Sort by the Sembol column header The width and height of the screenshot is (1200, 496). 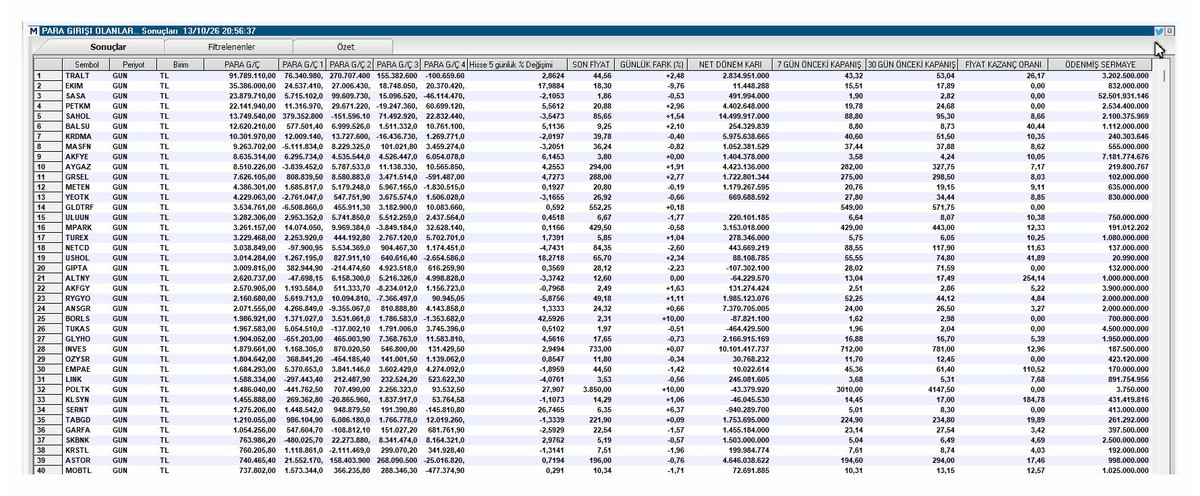point(86,63)
